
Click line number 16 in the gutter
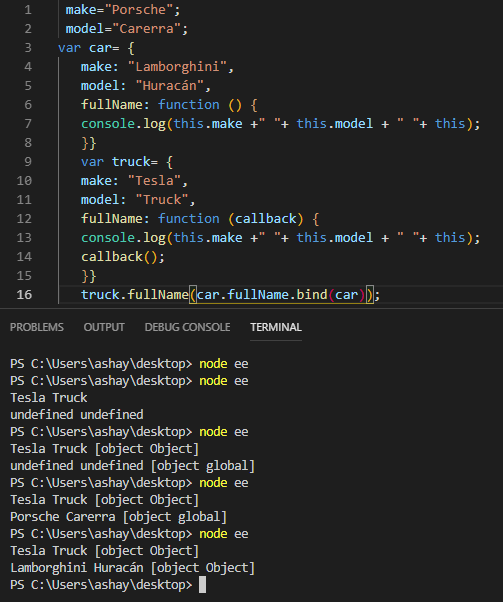coord(24,294)
